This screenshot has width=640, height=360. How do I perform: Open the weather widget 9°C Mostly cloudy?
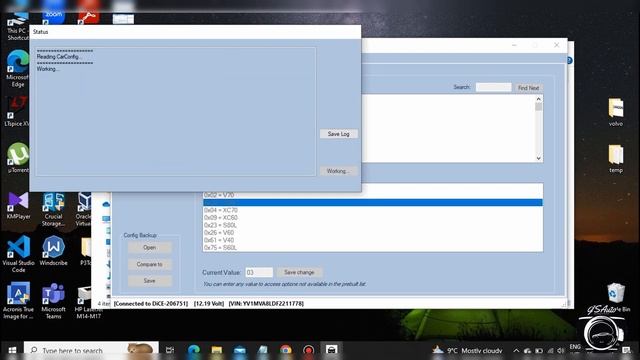[x=467, y=350]
